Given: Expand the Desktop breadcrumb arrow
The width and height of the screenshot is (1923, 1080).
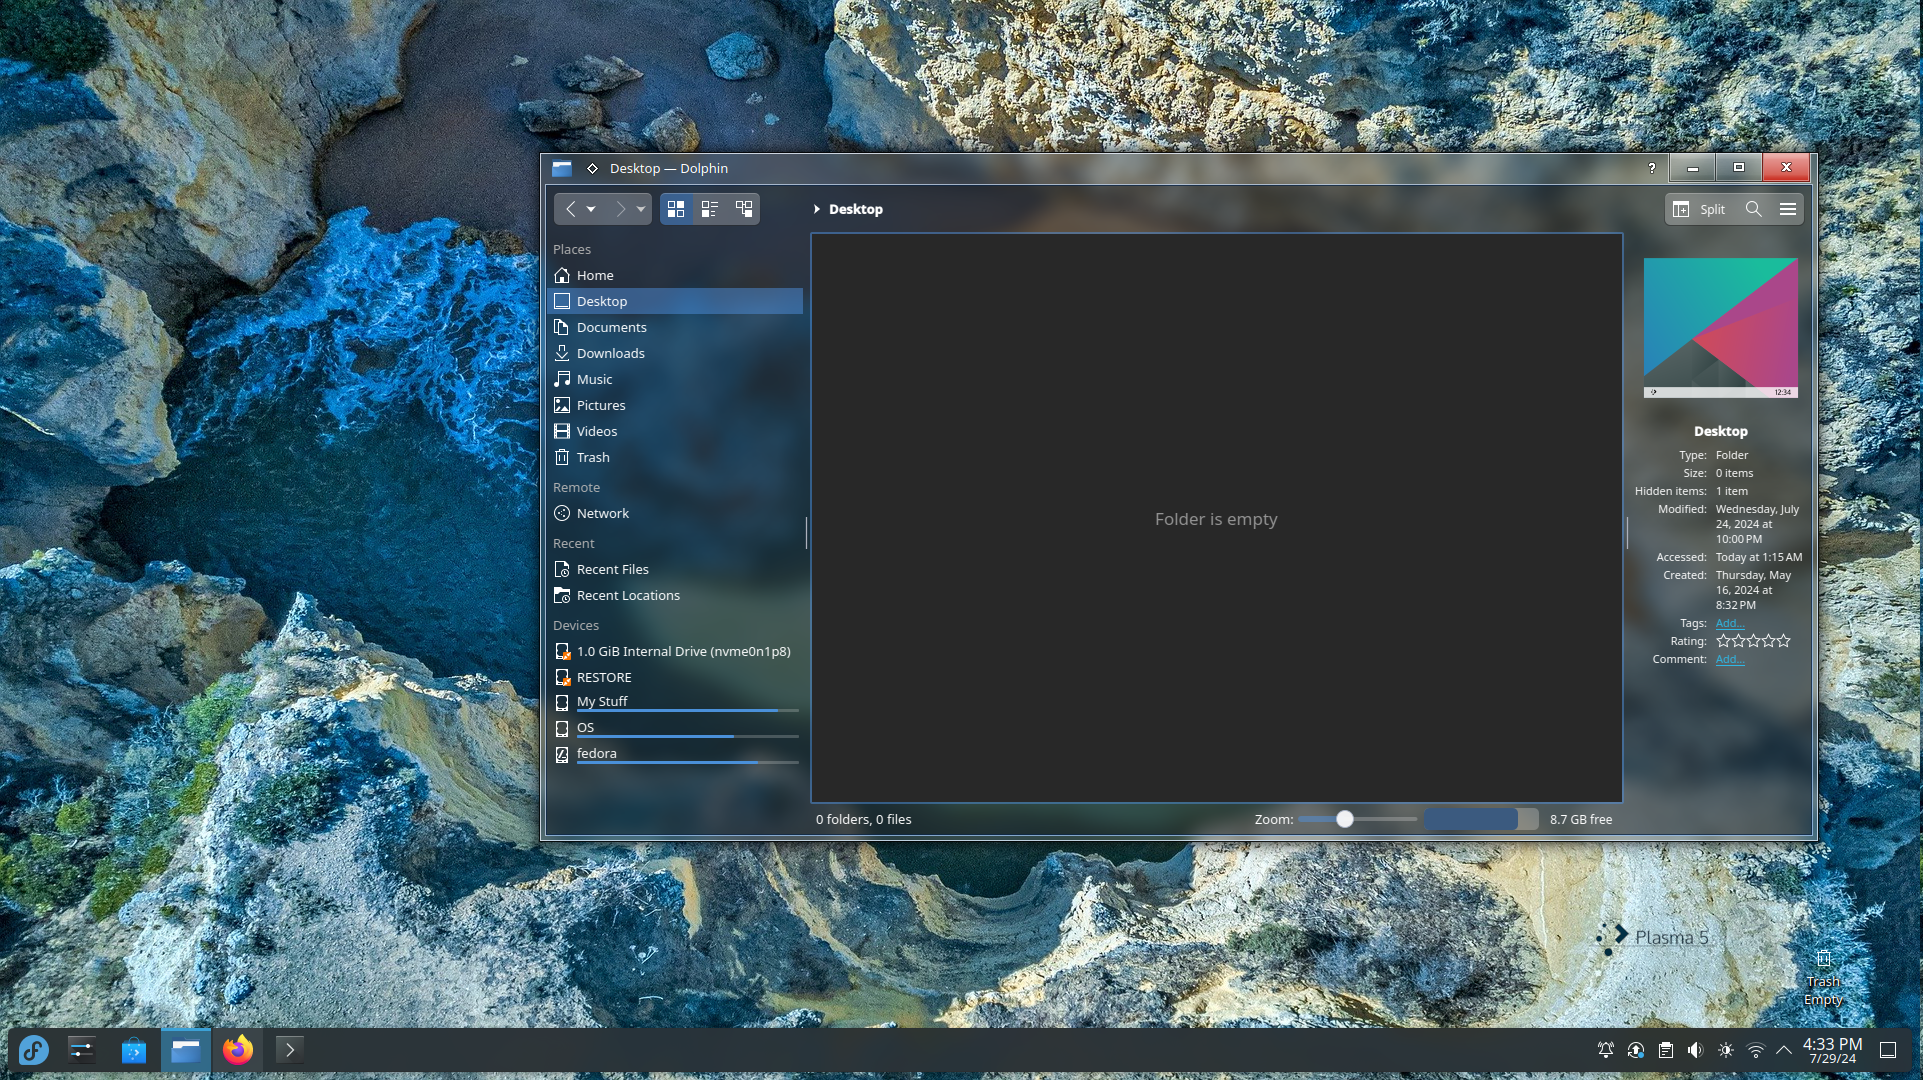Looking at the screenshot, I should [x=816, y=209].
